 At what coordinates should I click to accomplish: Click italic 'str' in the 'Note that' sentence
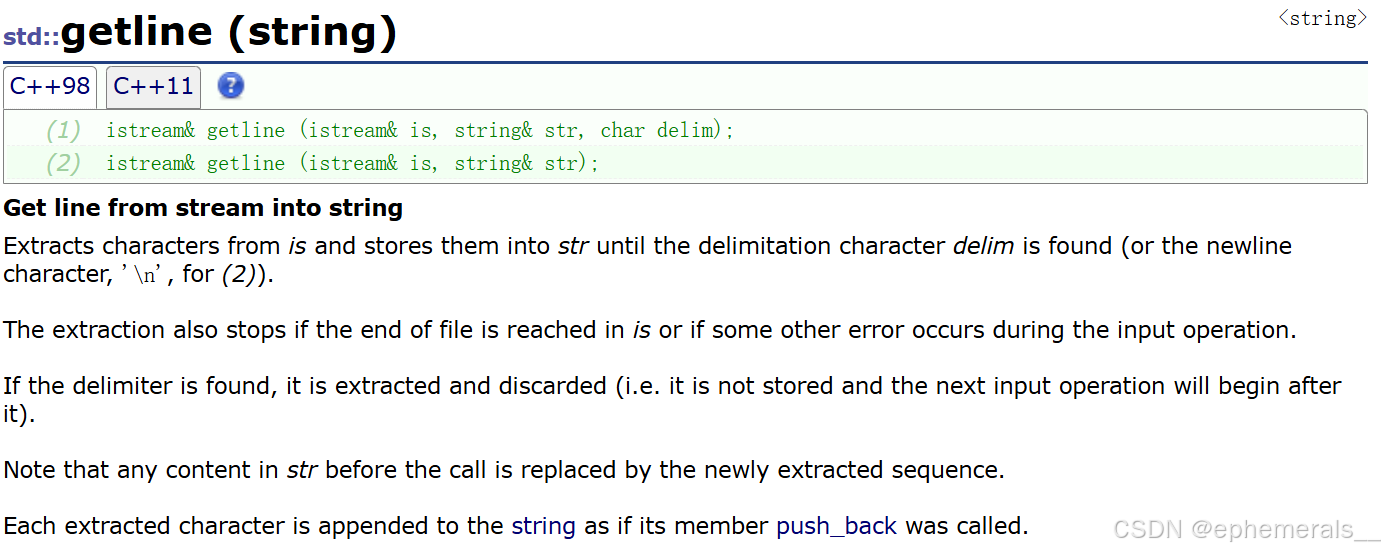click(301, 470)
